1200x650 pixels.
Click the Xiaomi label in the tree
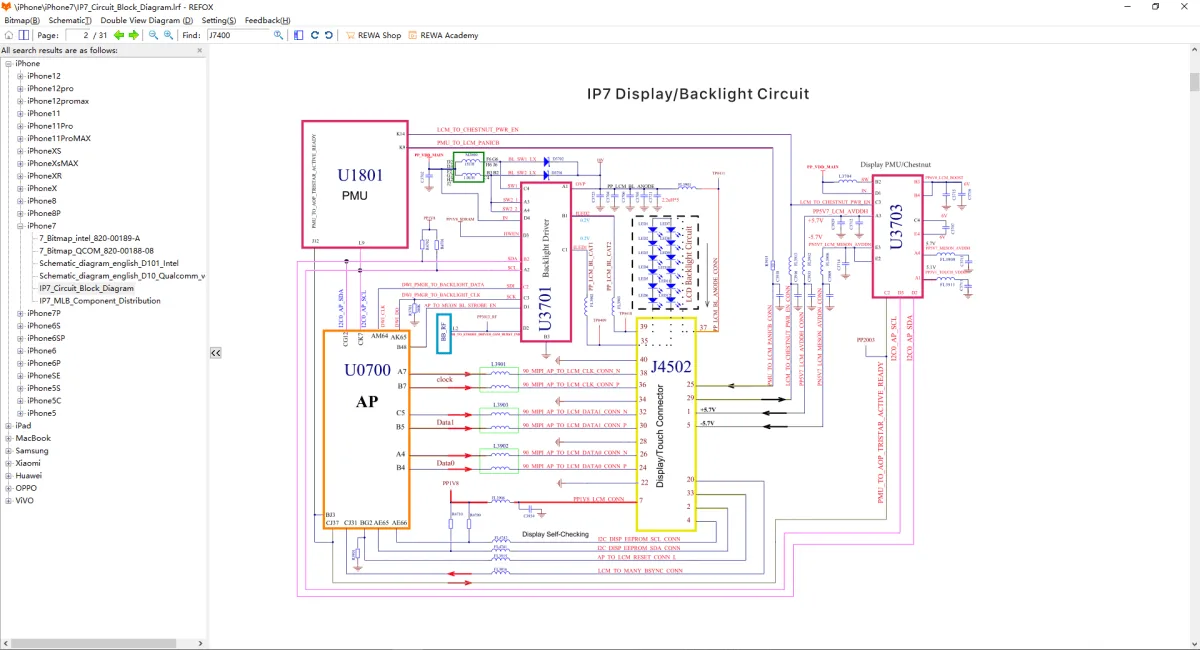(x=28, y=463)
